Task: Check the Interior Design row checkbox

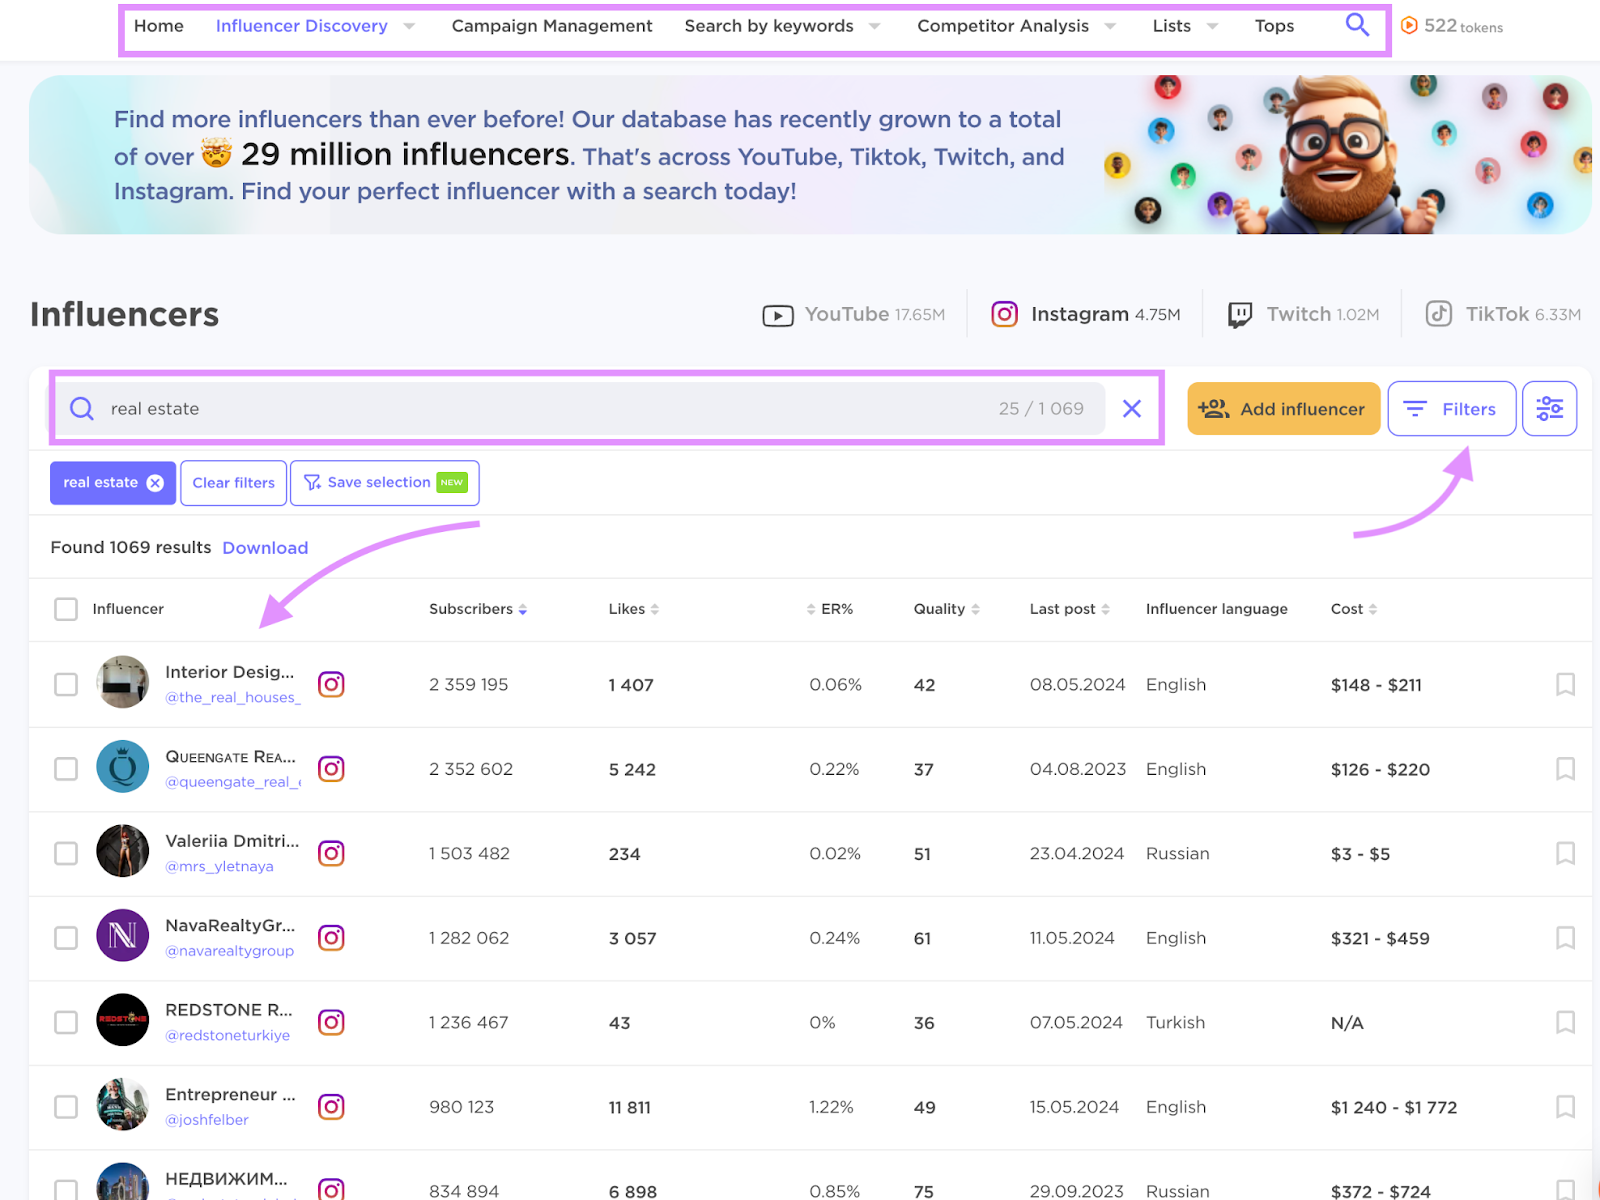Action: click(66, 684)
